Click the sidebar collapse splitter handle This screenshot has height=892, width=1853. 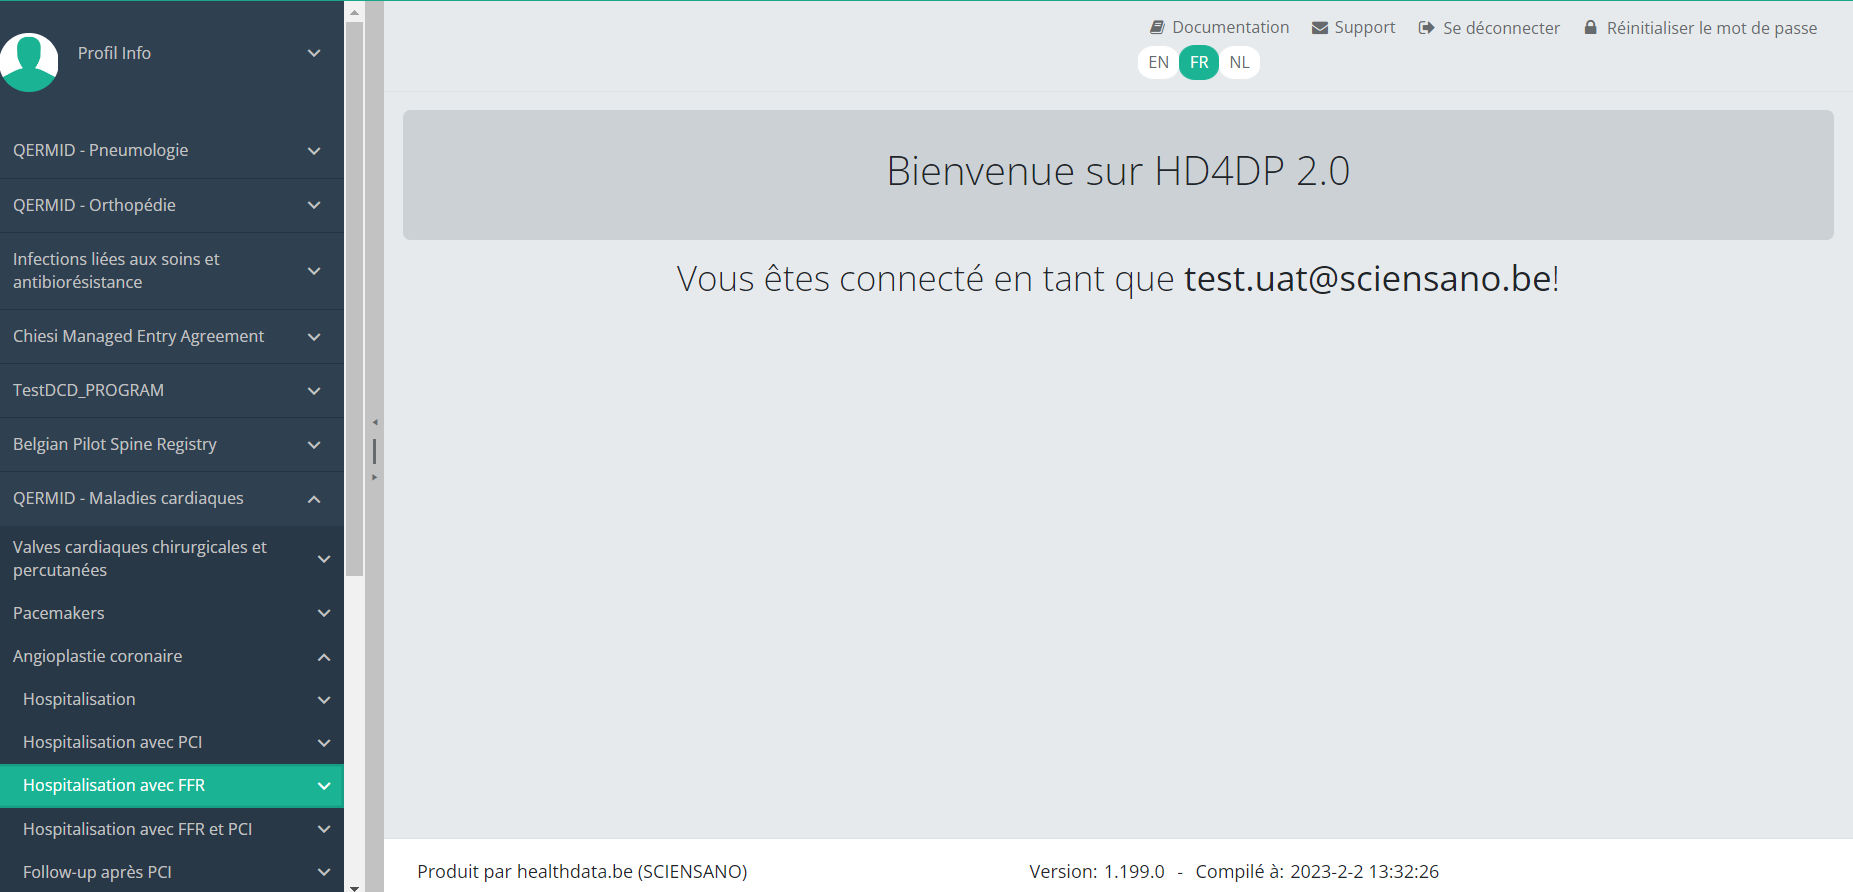[x=375, y=450]
